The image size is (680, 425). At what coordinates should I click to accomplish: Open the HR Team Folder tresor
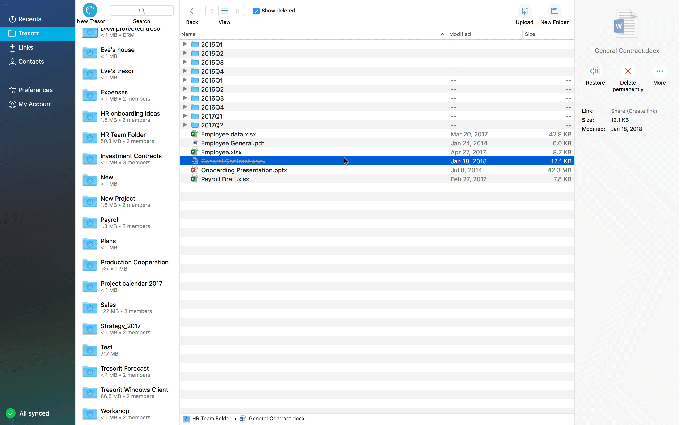point(128,137)
